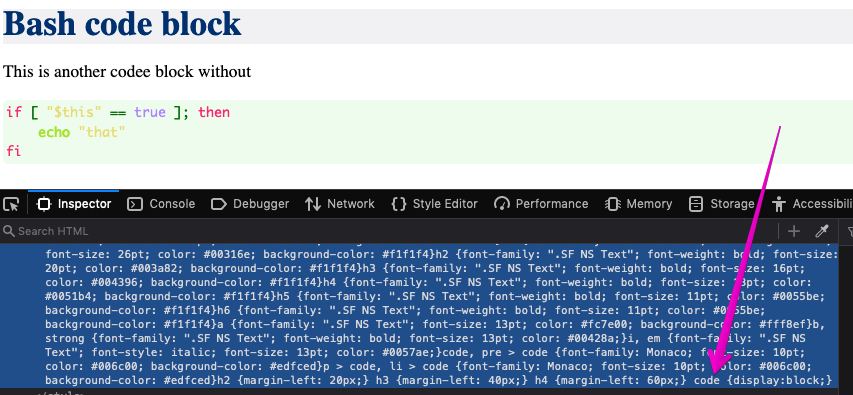The width and height of the screenshot is (853, 395).
Task: Open the Network tab
Action: pyautogui.click(x=339, y=204)
